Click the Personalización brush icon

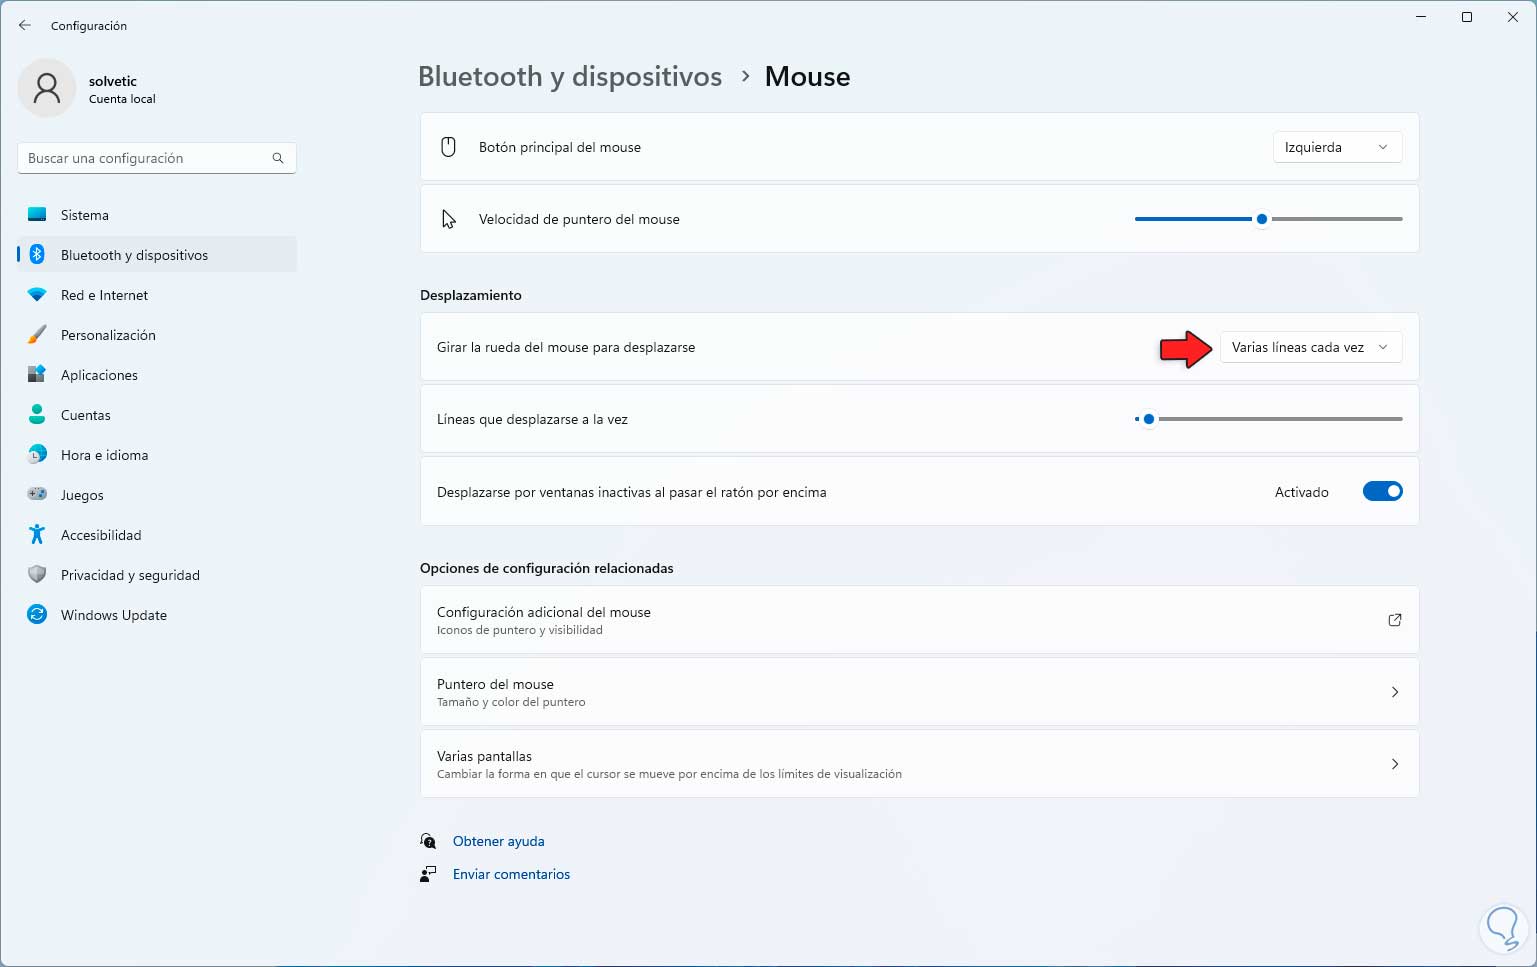pyautogui.click(x=37, y=335)
